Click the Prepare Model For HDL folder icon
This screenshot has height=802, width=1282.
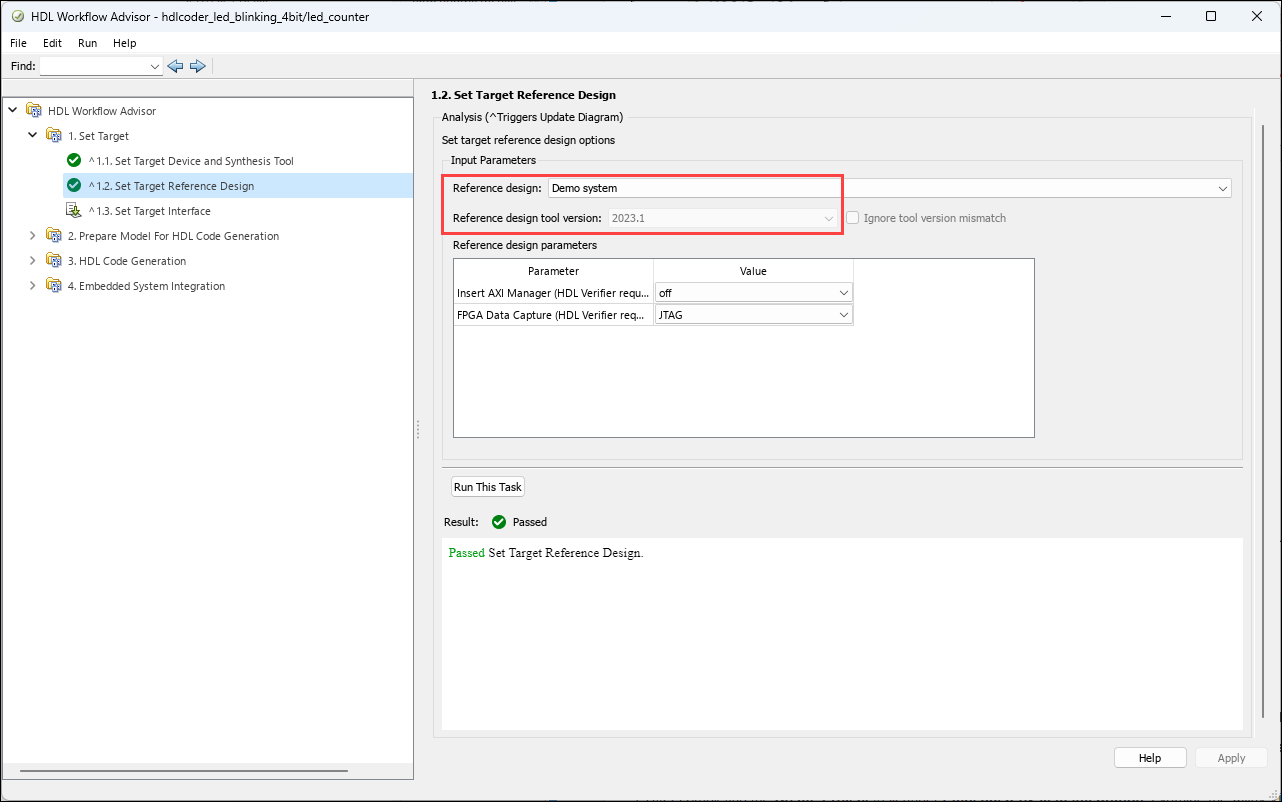(x=54, y=236)
